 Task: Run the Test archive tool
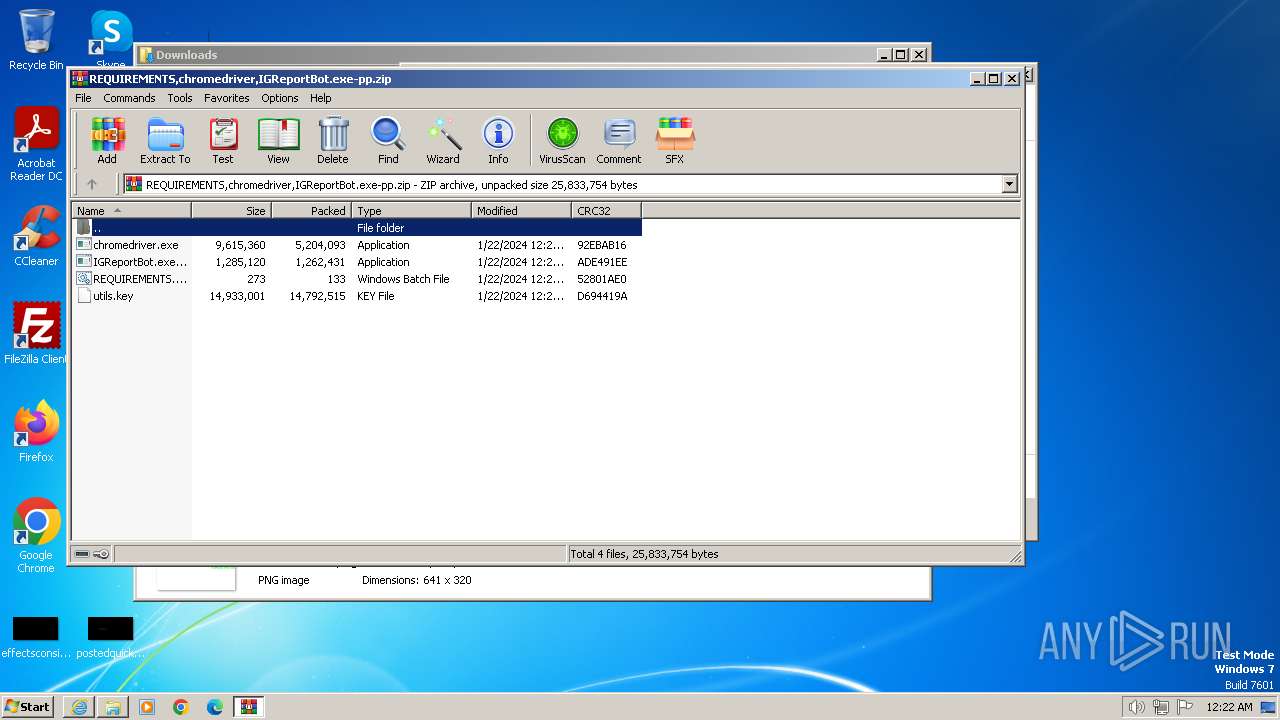point(223,141)
